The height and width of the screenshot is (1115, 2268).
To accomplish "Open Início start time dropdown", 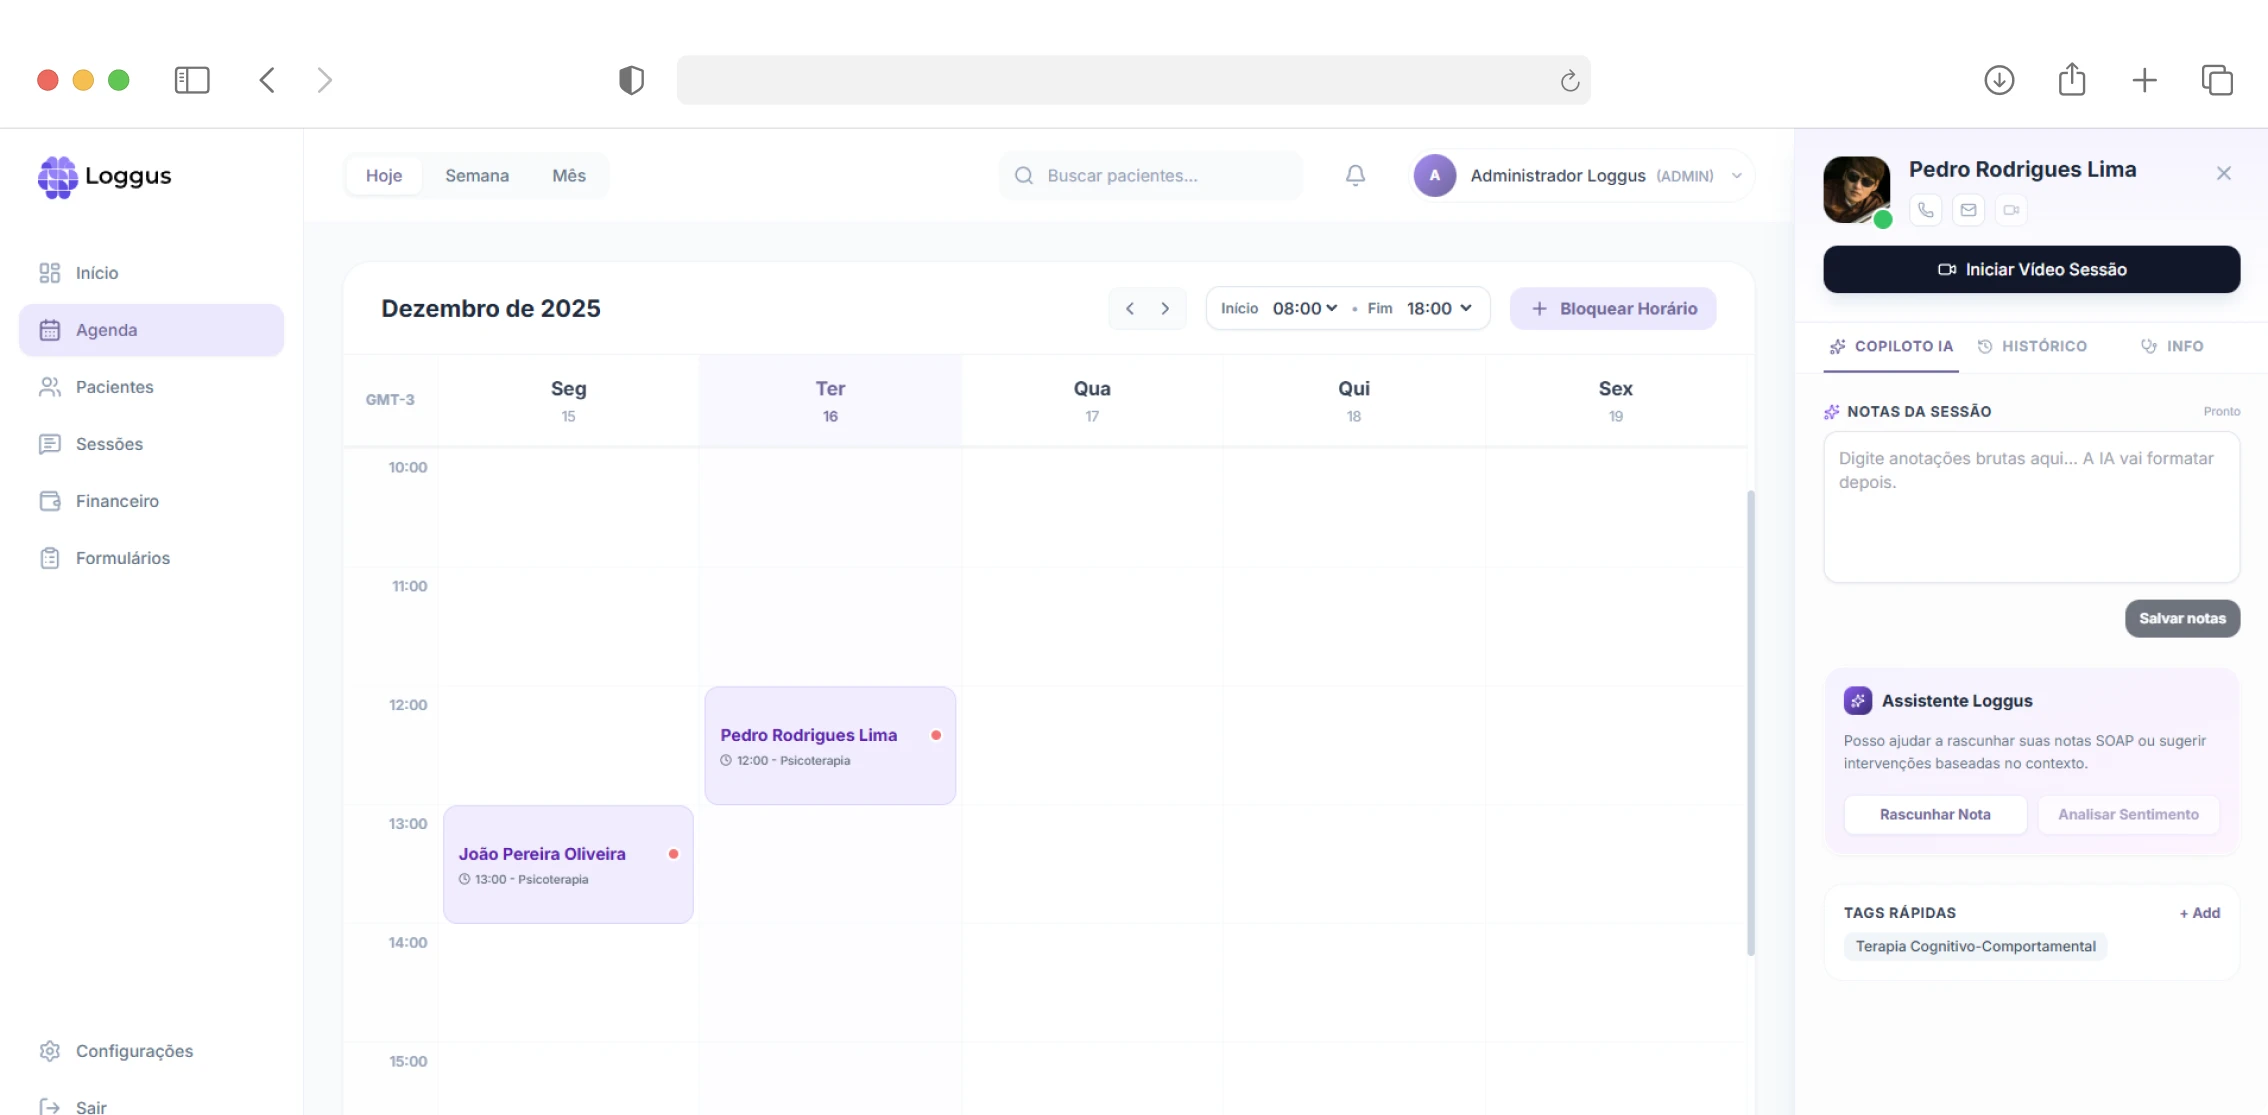I will 1304,309.
